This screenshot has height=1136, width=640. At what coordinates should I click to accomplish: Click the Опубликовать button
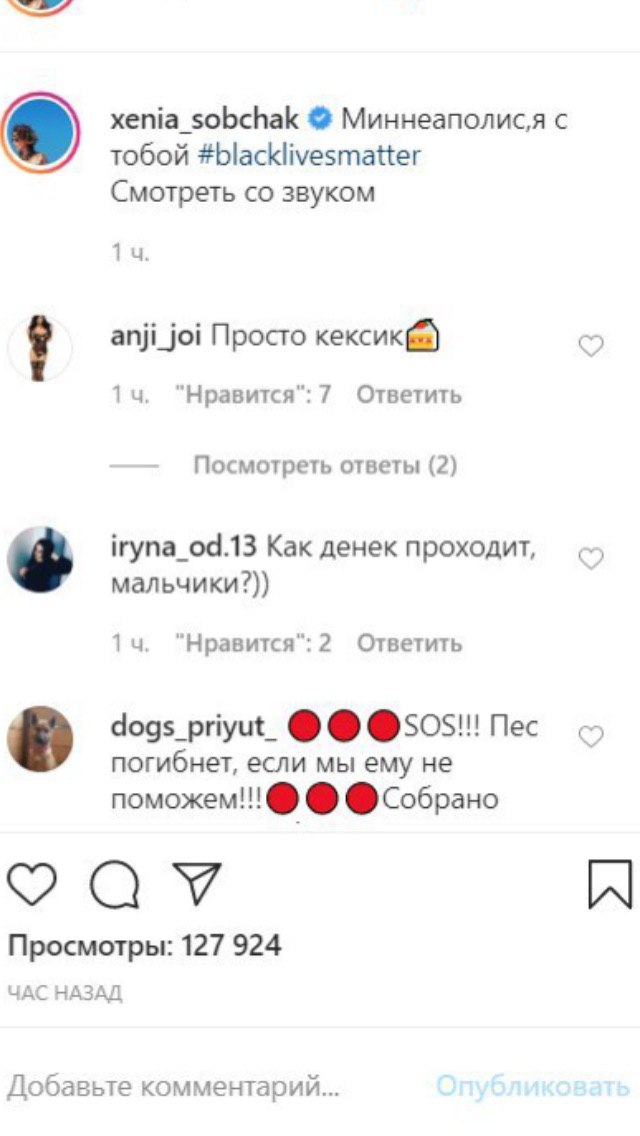coord(533,1087)
